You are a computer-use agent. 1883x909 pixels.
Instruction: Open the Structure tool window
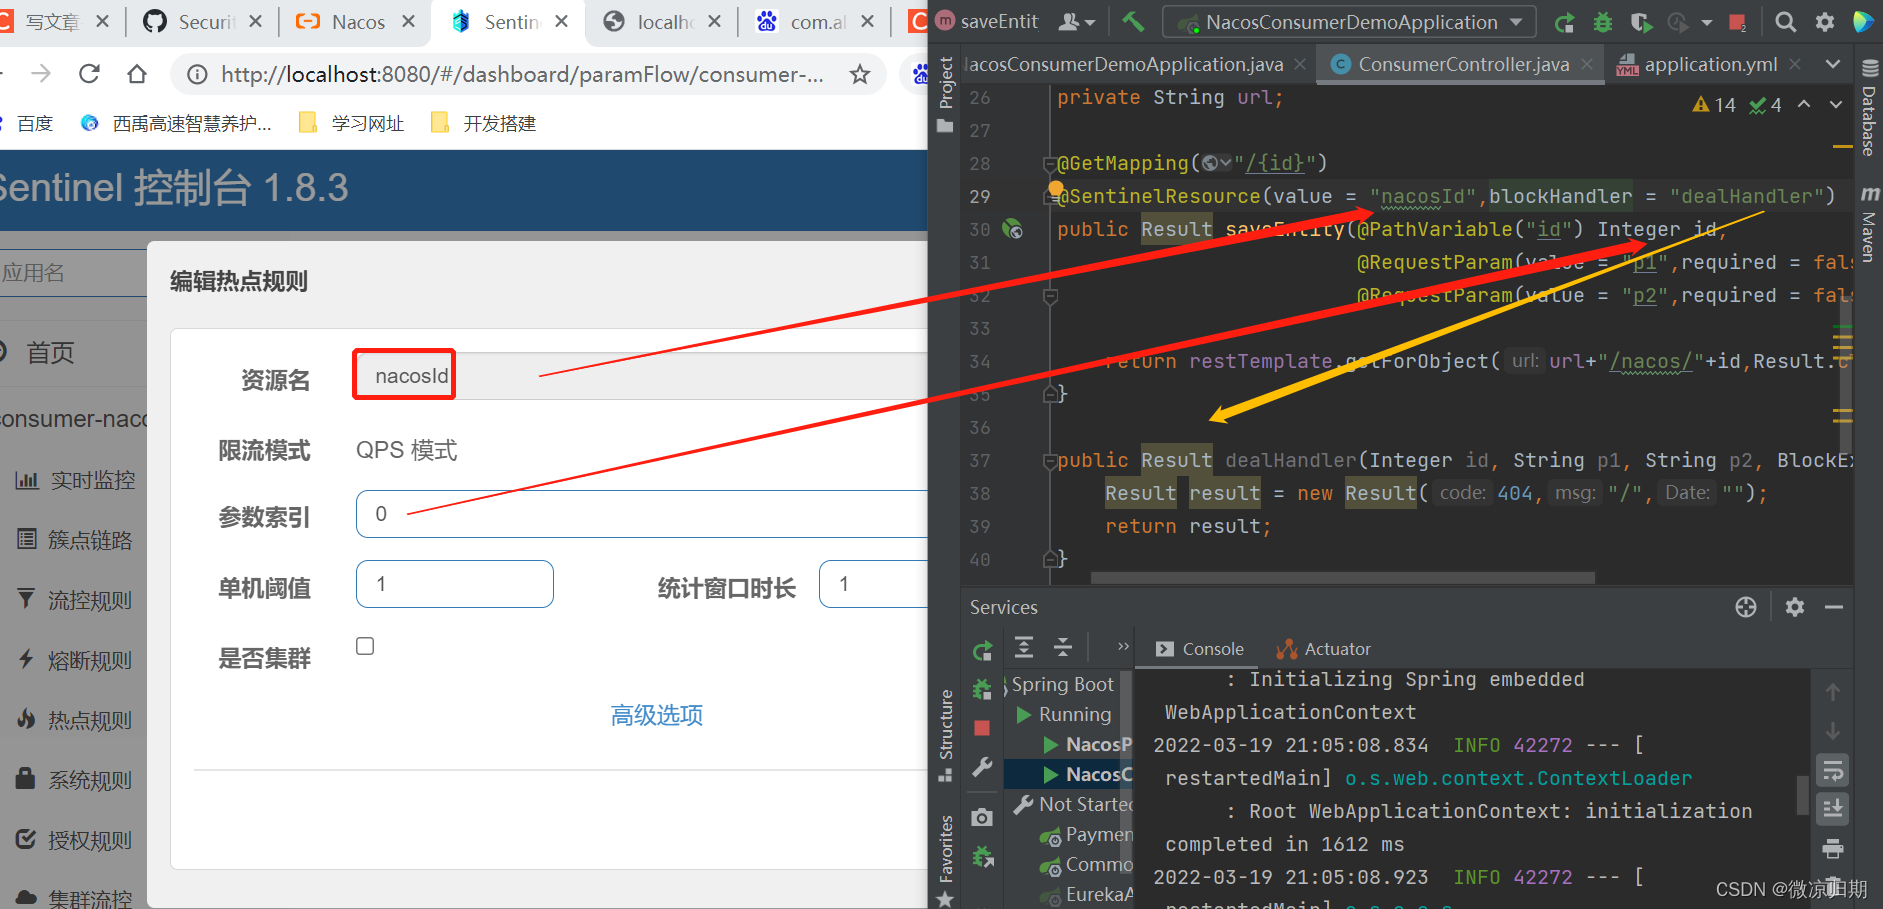(945, 735)
